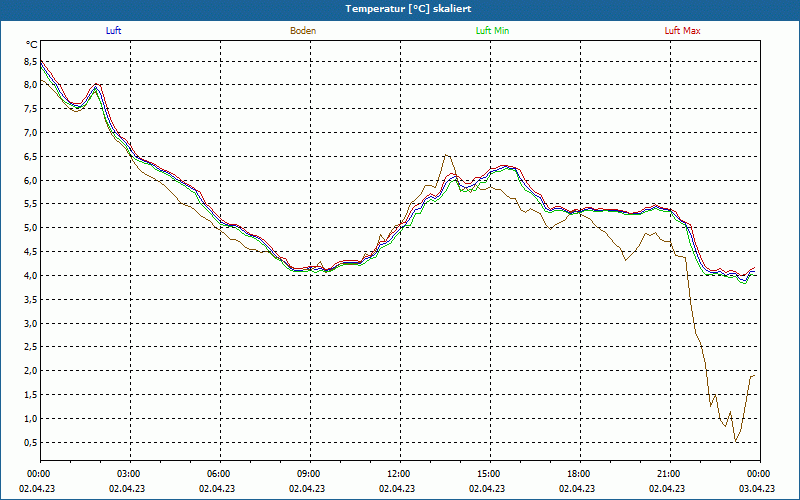Screen dimensions: 800x500
Task: Click the '0,5' y-axis value
Action: click(31, 442)
